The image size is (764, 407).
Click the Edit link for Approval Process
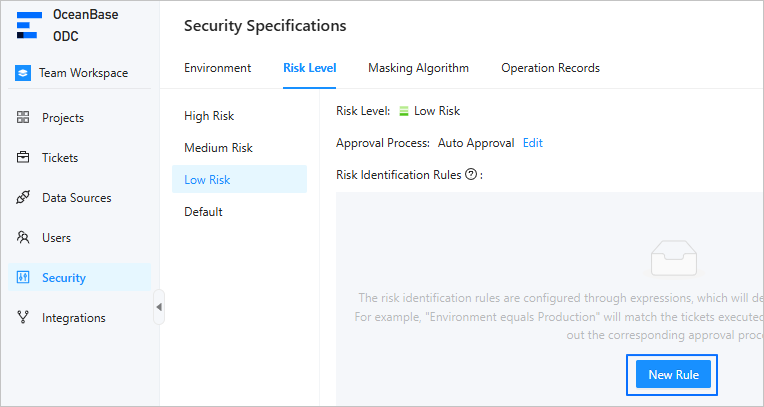pyautogui.click(x=533, y=143)
